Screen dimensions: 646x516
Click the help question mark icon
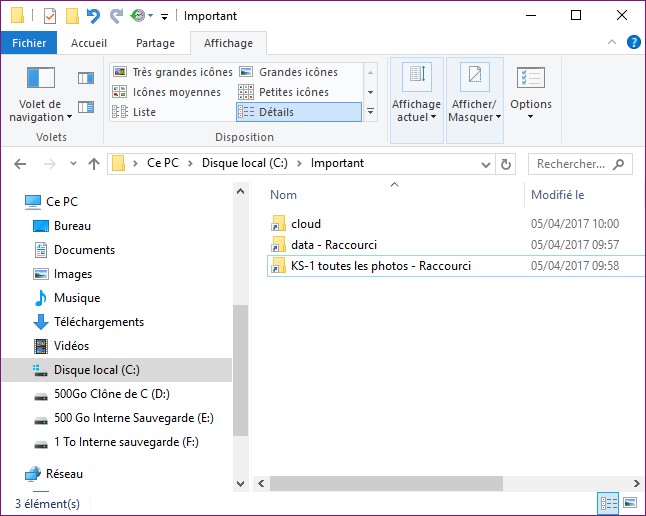(633, 42)
